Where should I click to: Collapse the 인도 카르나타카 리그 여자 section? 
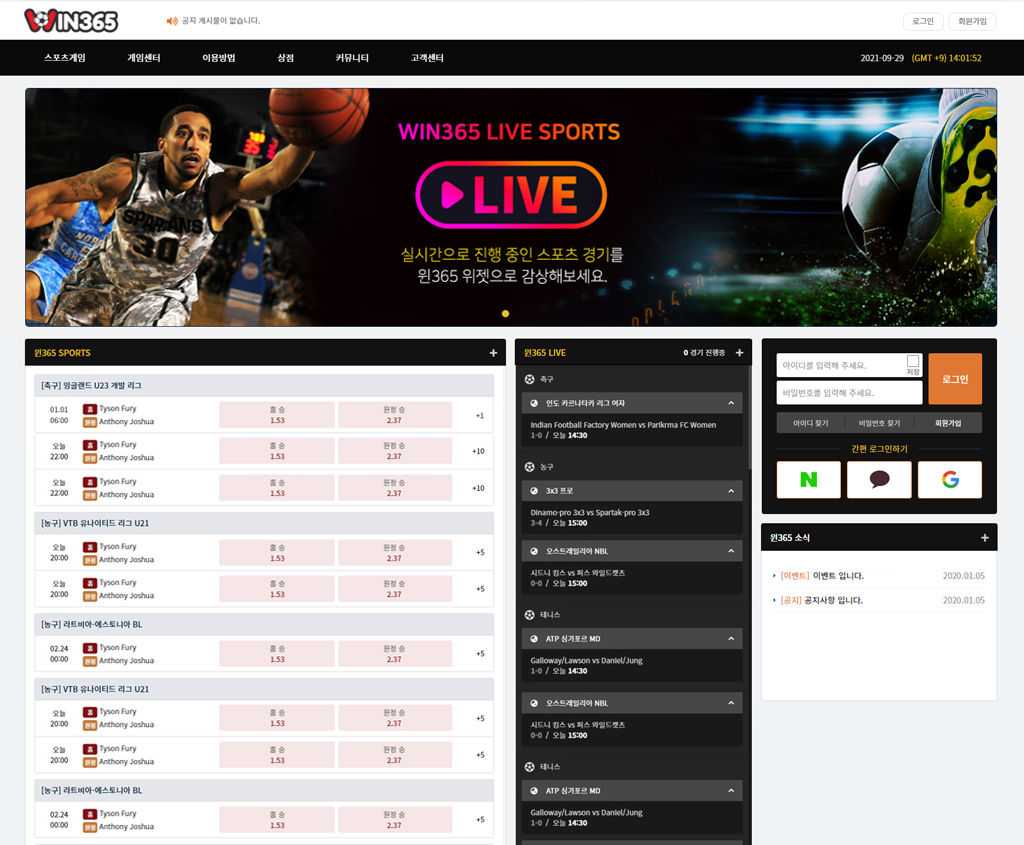click(730, 403)
